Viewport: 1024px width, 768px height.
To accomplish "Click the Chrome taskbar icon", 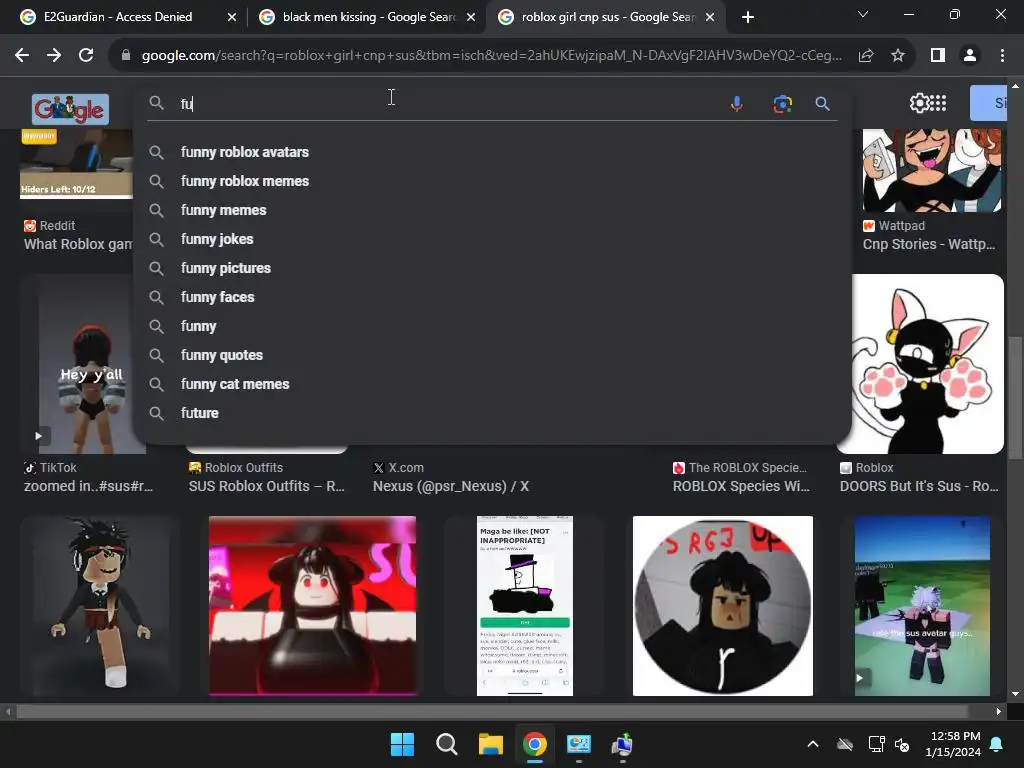I will point(534,744).
